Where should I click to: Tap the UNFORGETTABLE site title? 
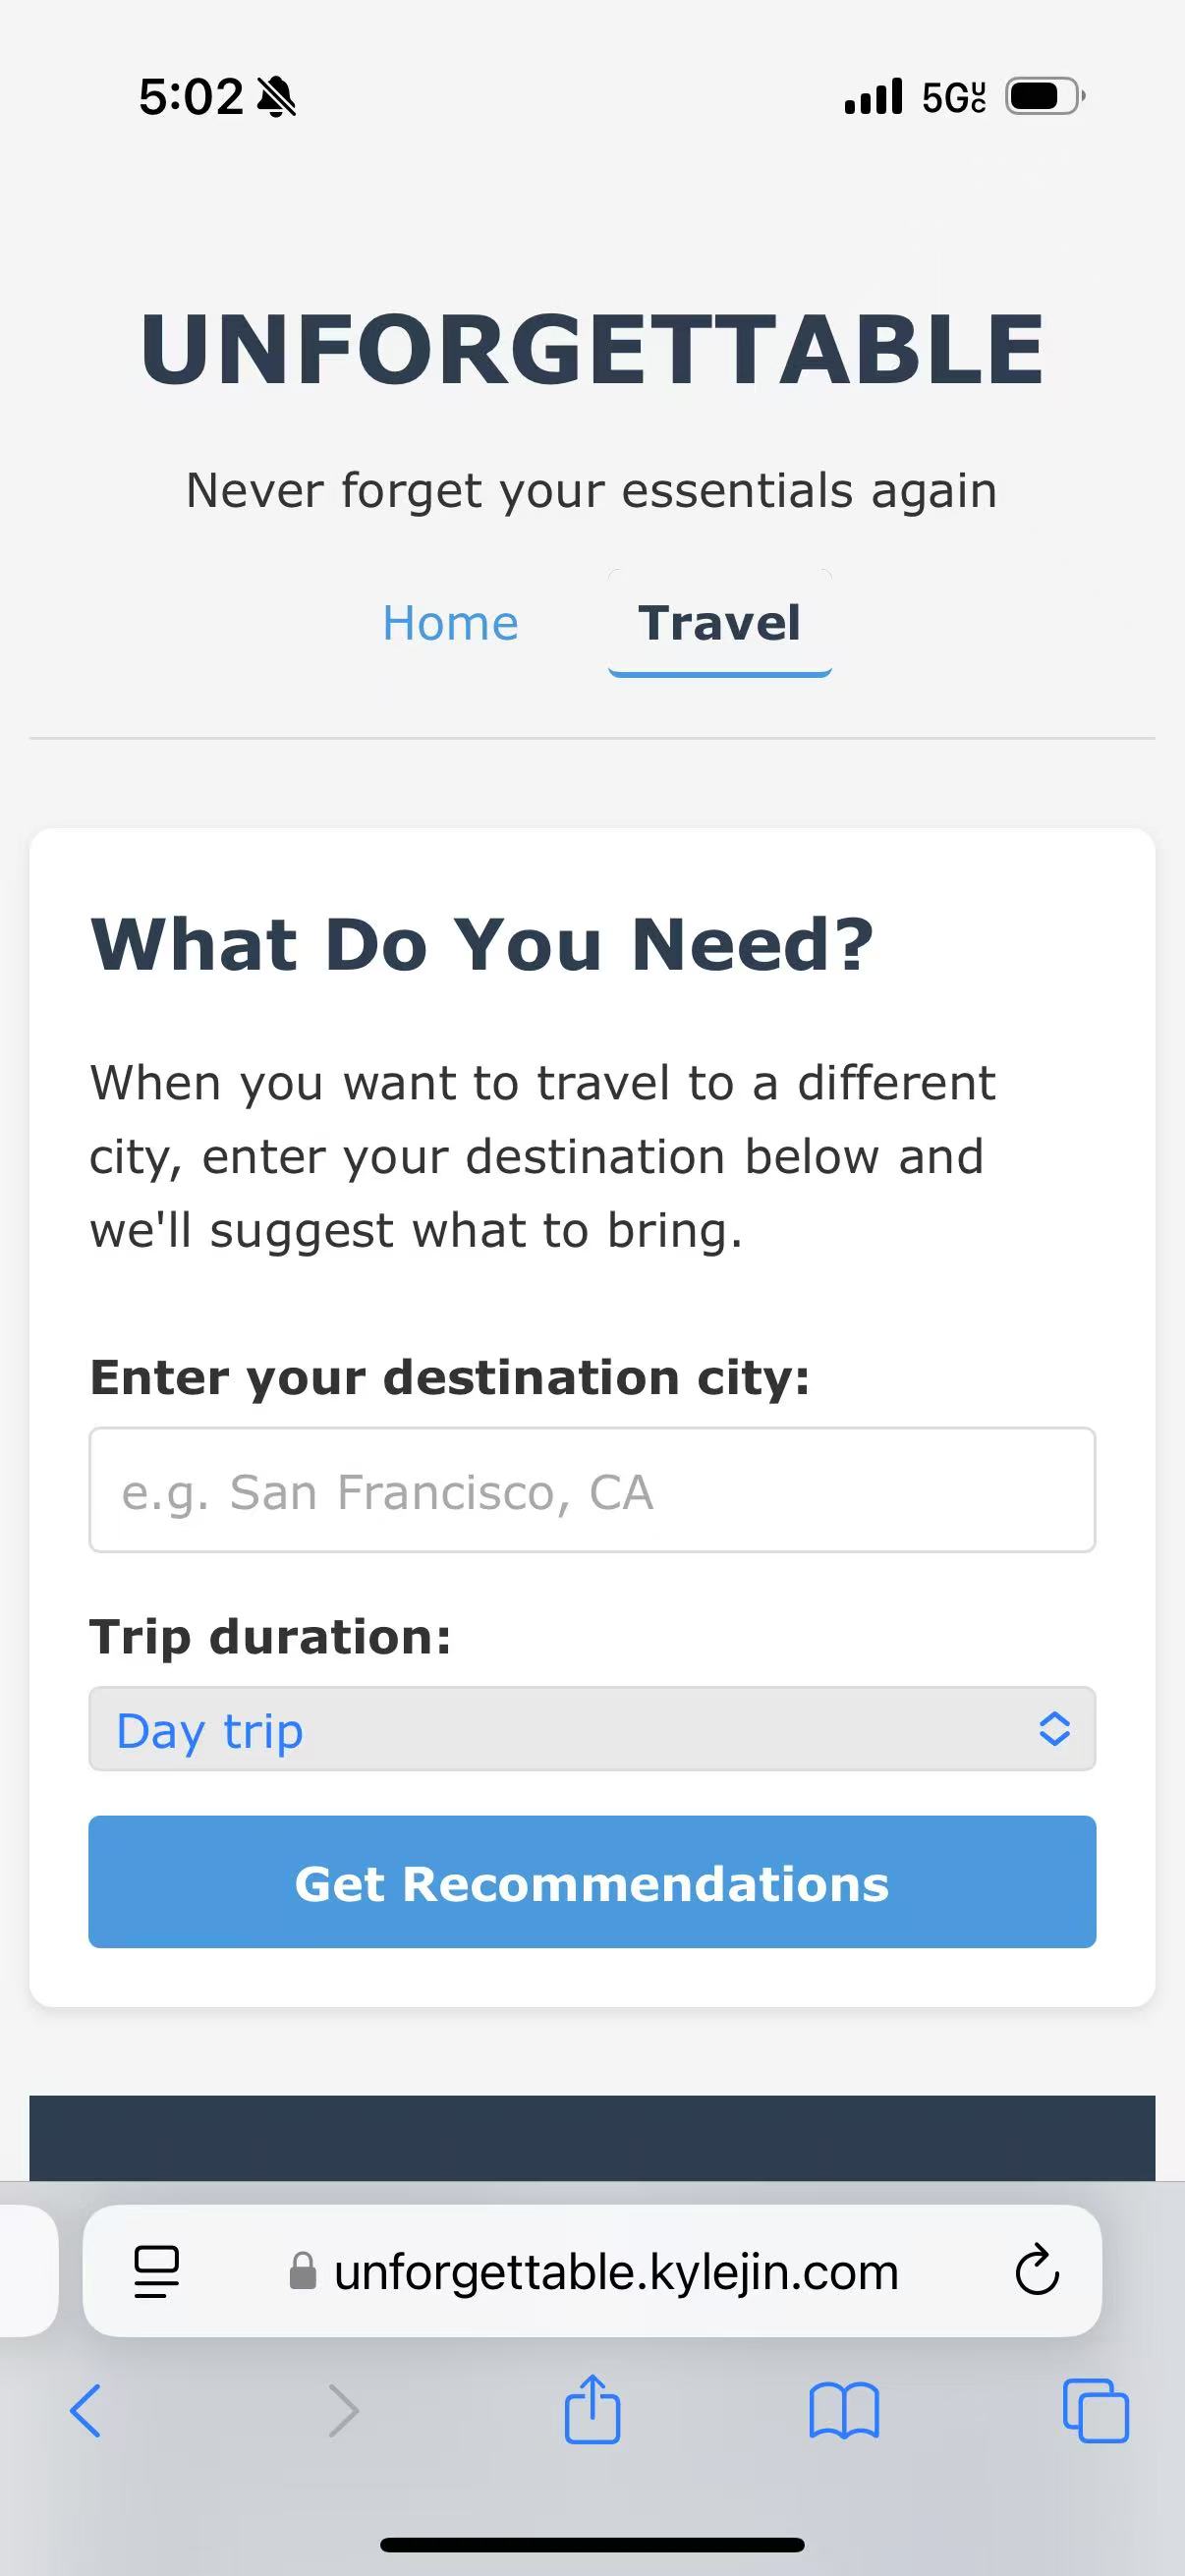[592, 348]
